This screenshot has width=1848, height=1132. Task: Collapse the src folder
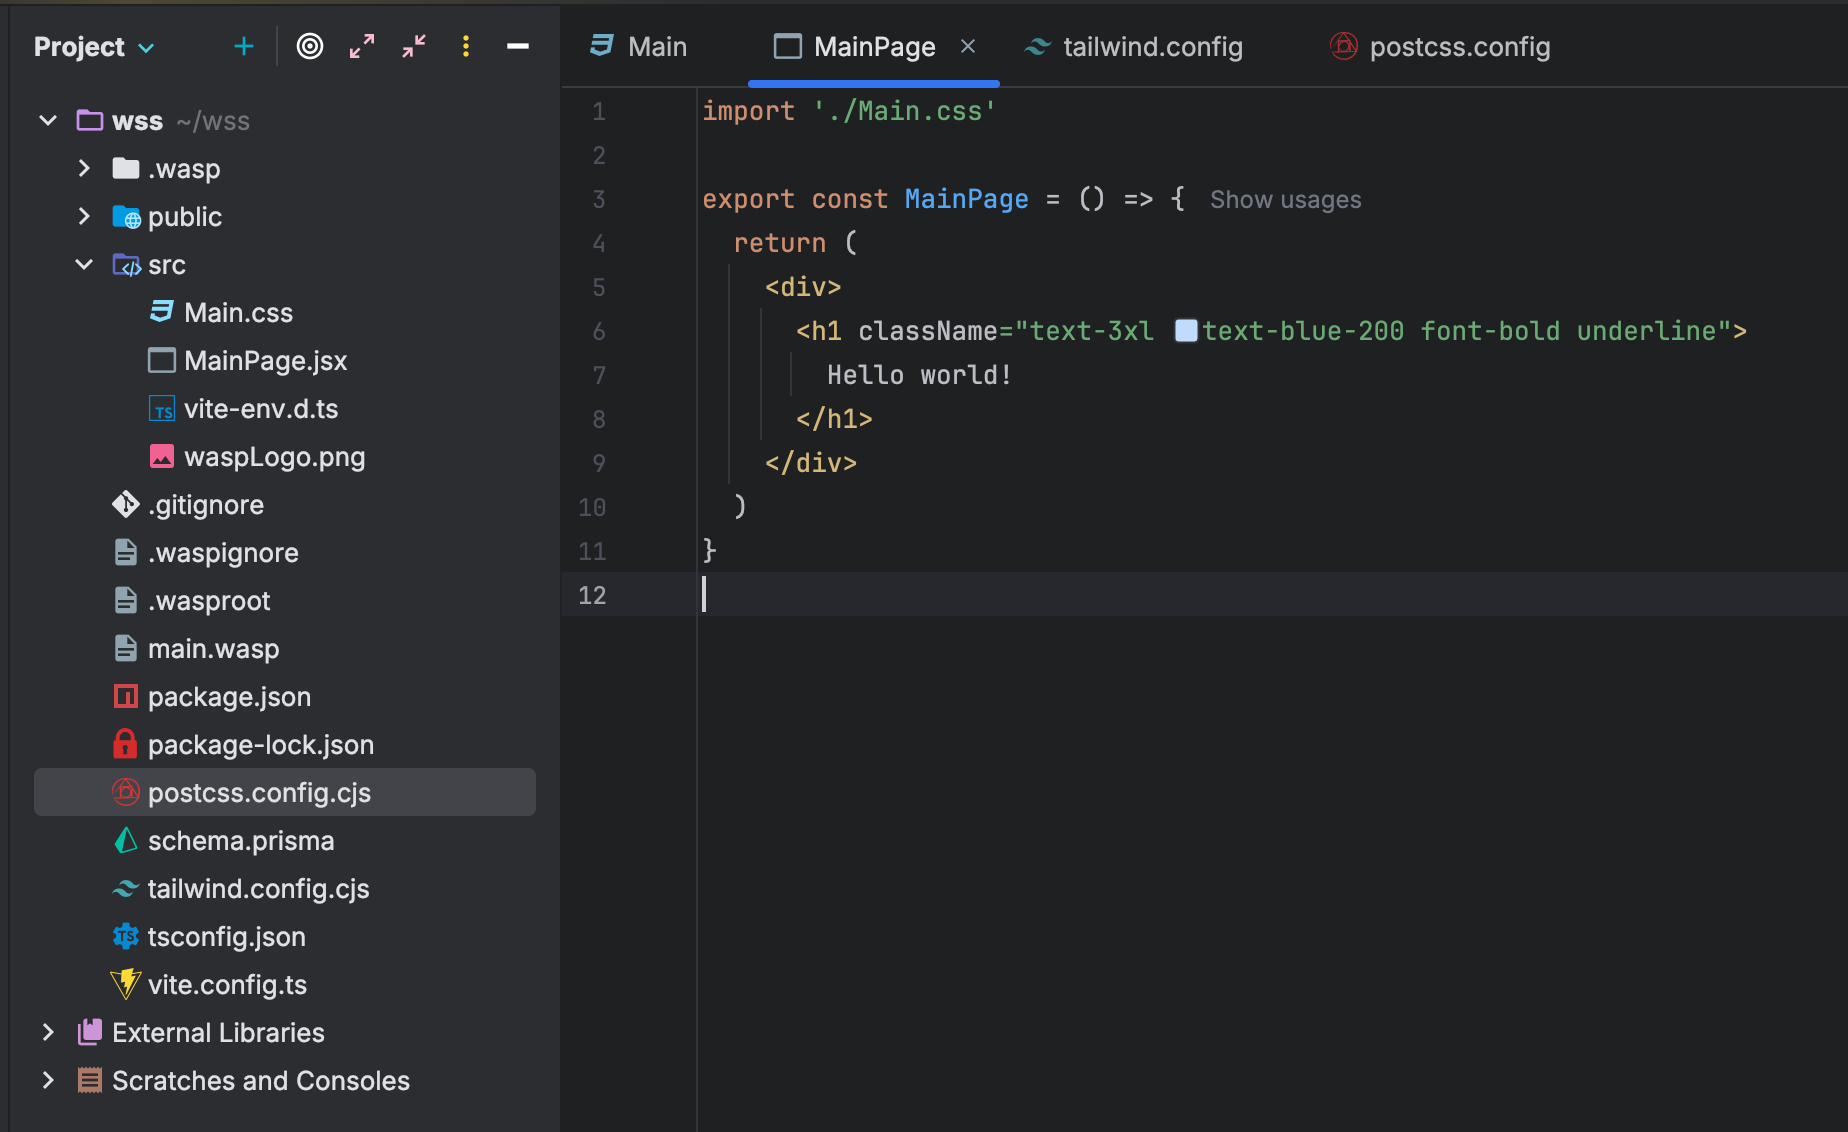(84, 265)
